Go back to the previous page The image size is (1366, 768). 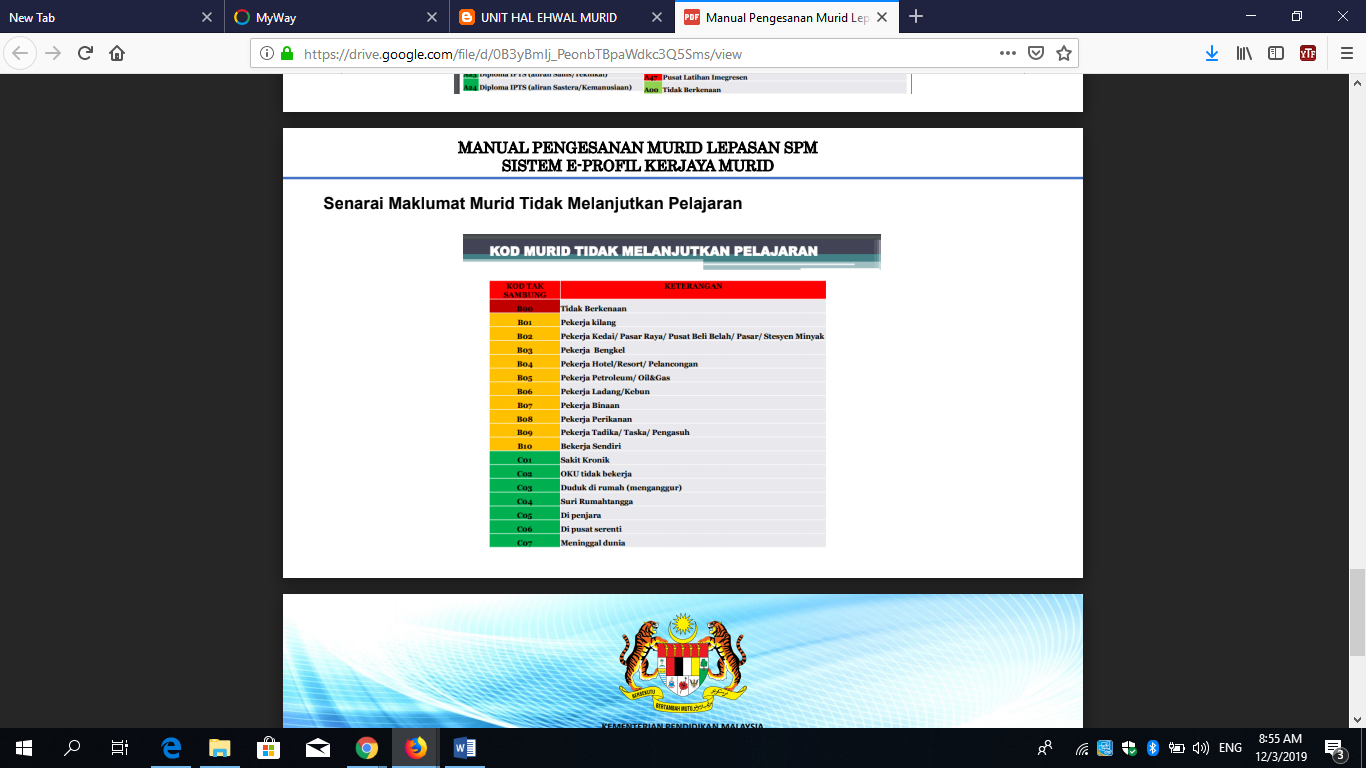(20, 53)
